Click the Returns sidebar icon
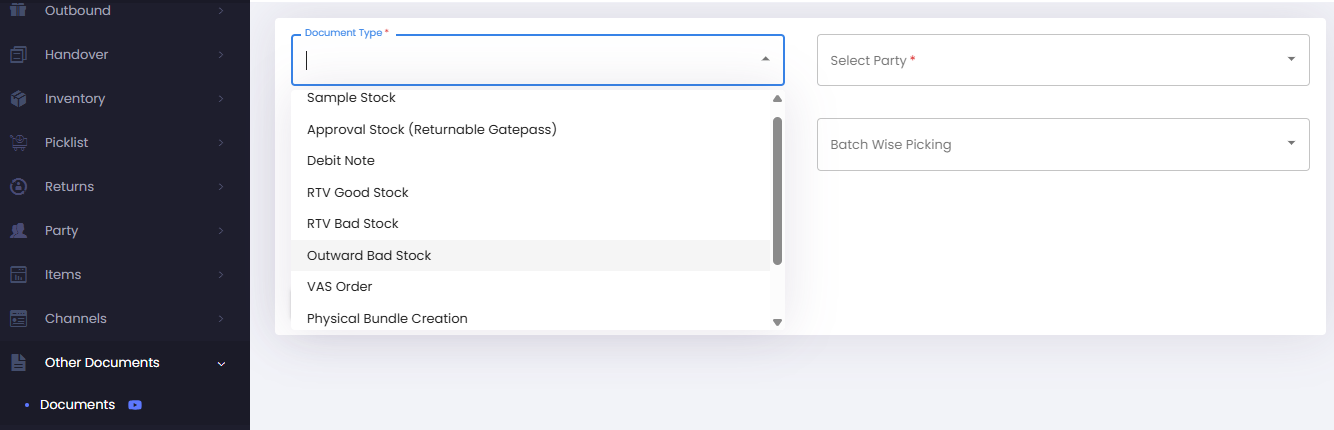This screenshot has width=1334, height=430. tap(18, 187)
